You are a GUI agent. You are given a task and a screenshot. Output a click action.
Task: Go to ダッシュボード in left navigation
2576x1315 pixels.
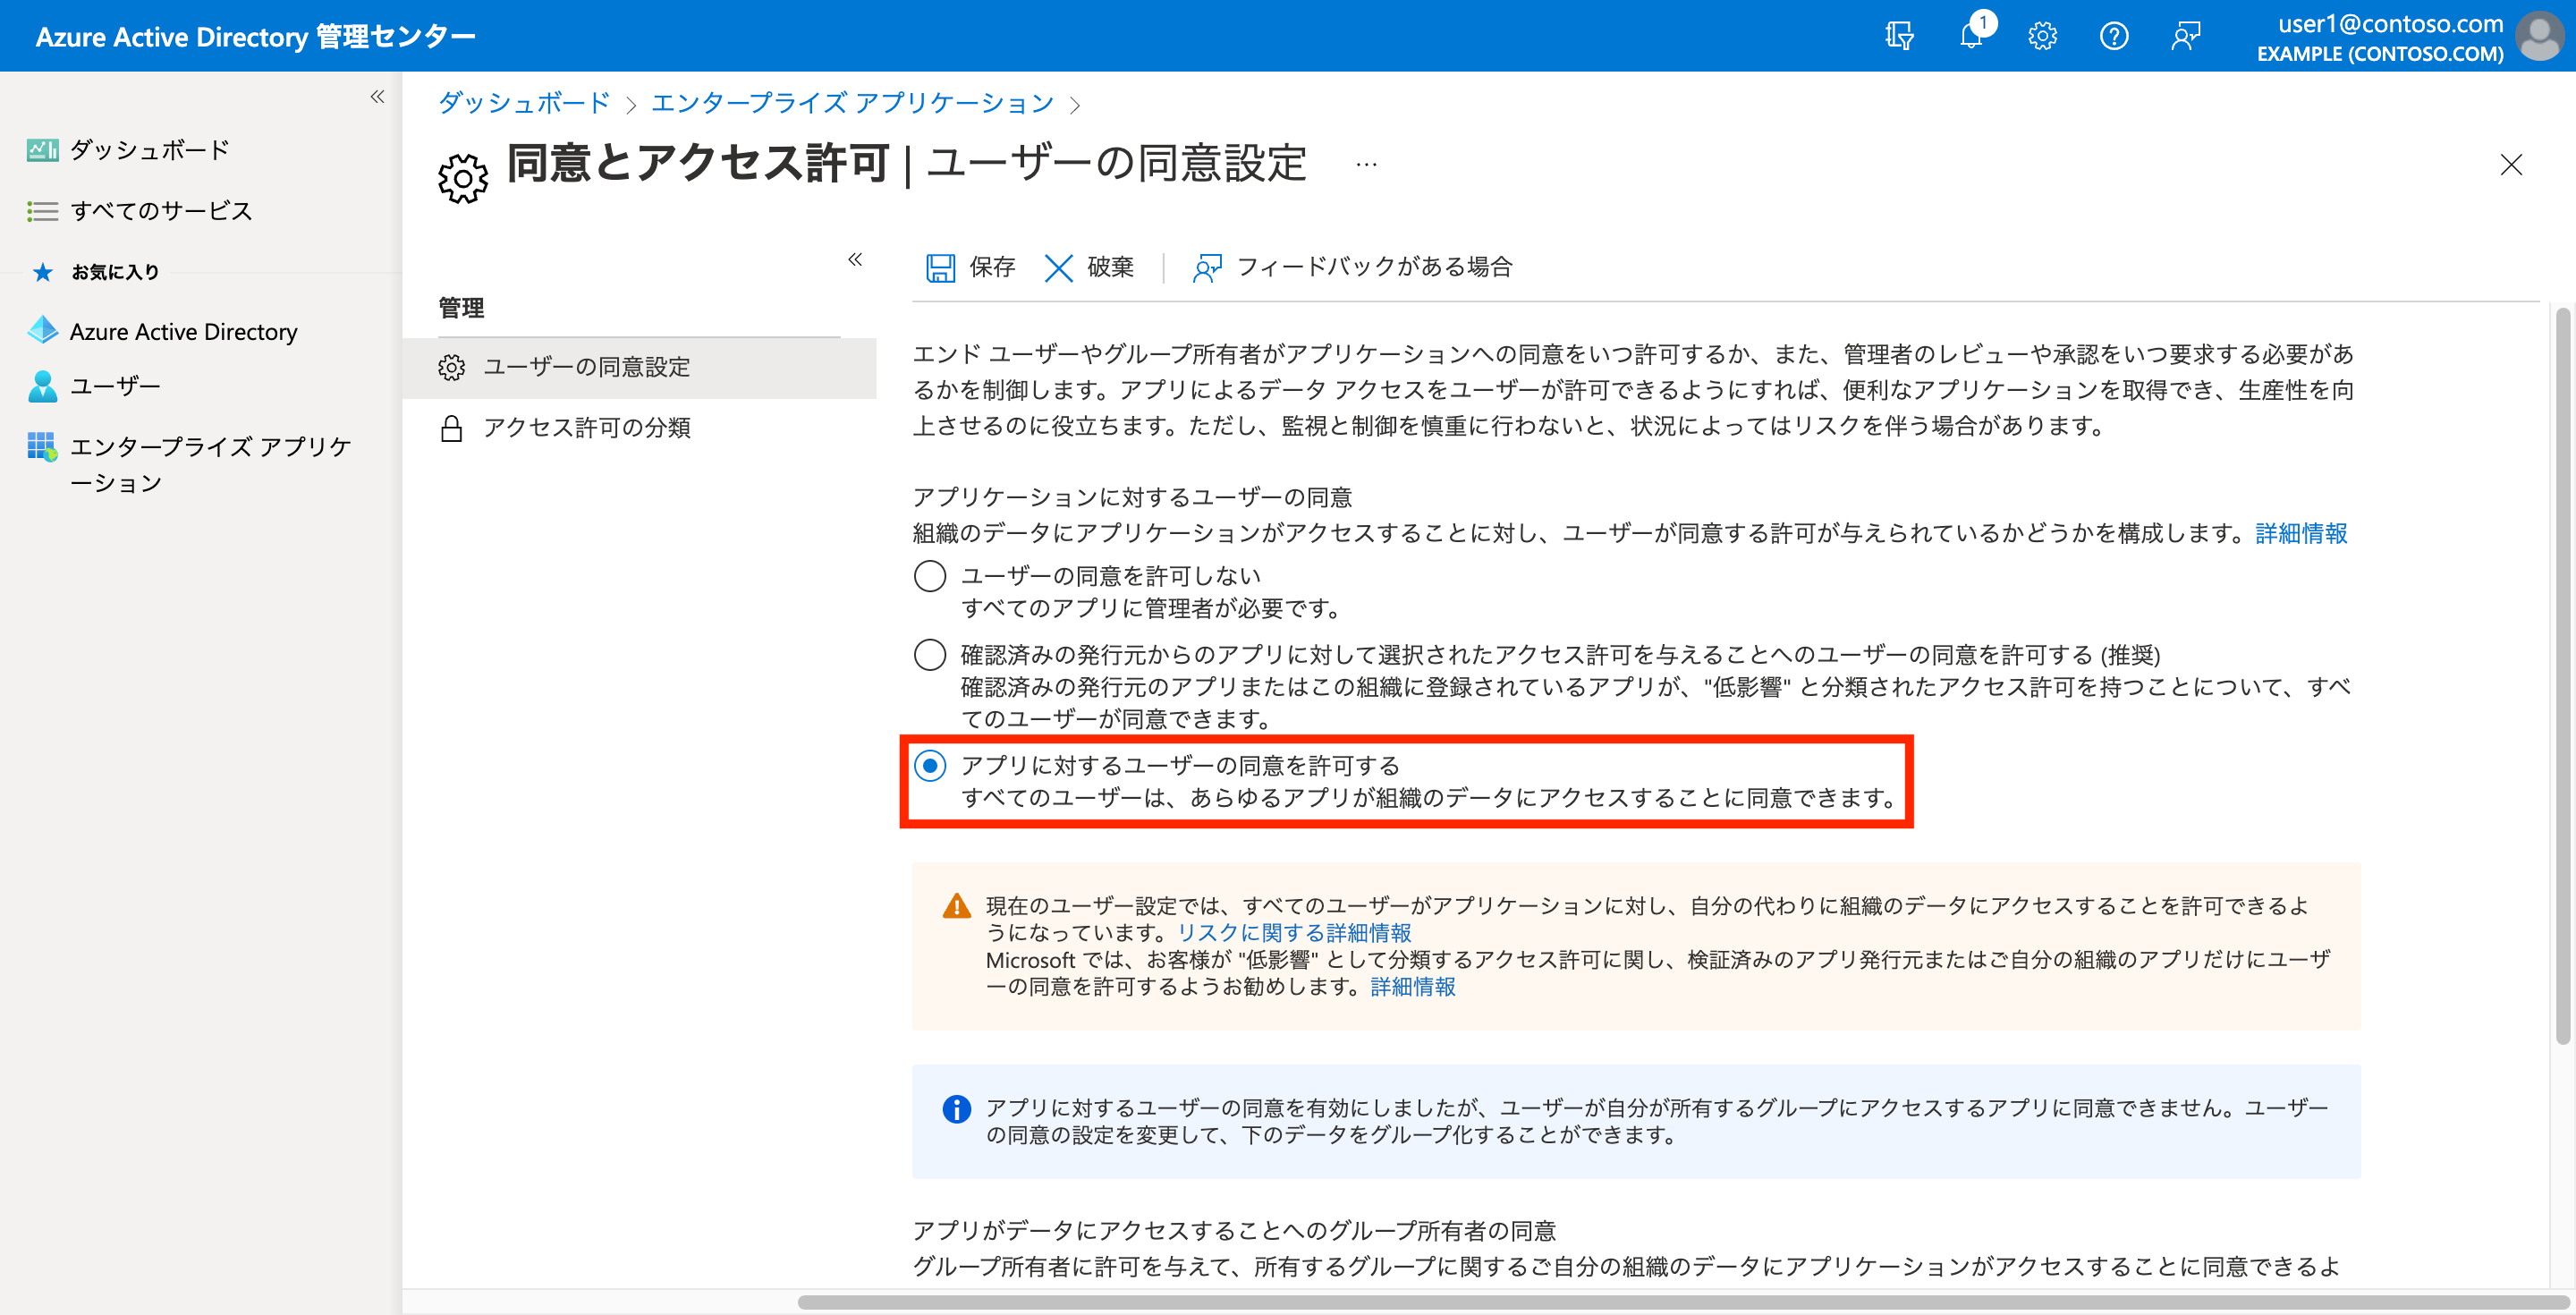pyautogui.click(x=150, y=150)
